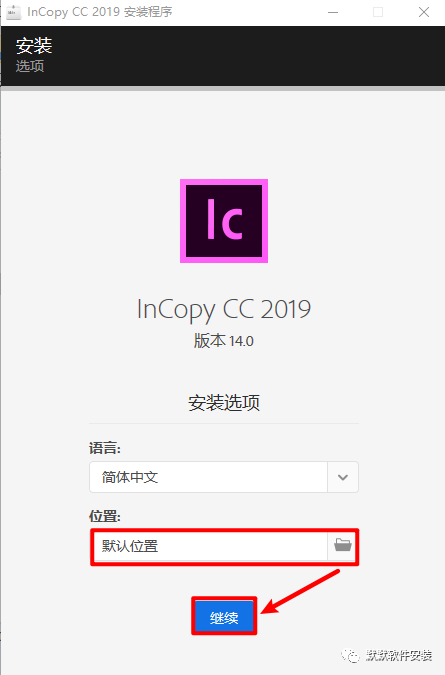Click the 继续 continue button
This screenshot has width=445, height=675.
224,616
